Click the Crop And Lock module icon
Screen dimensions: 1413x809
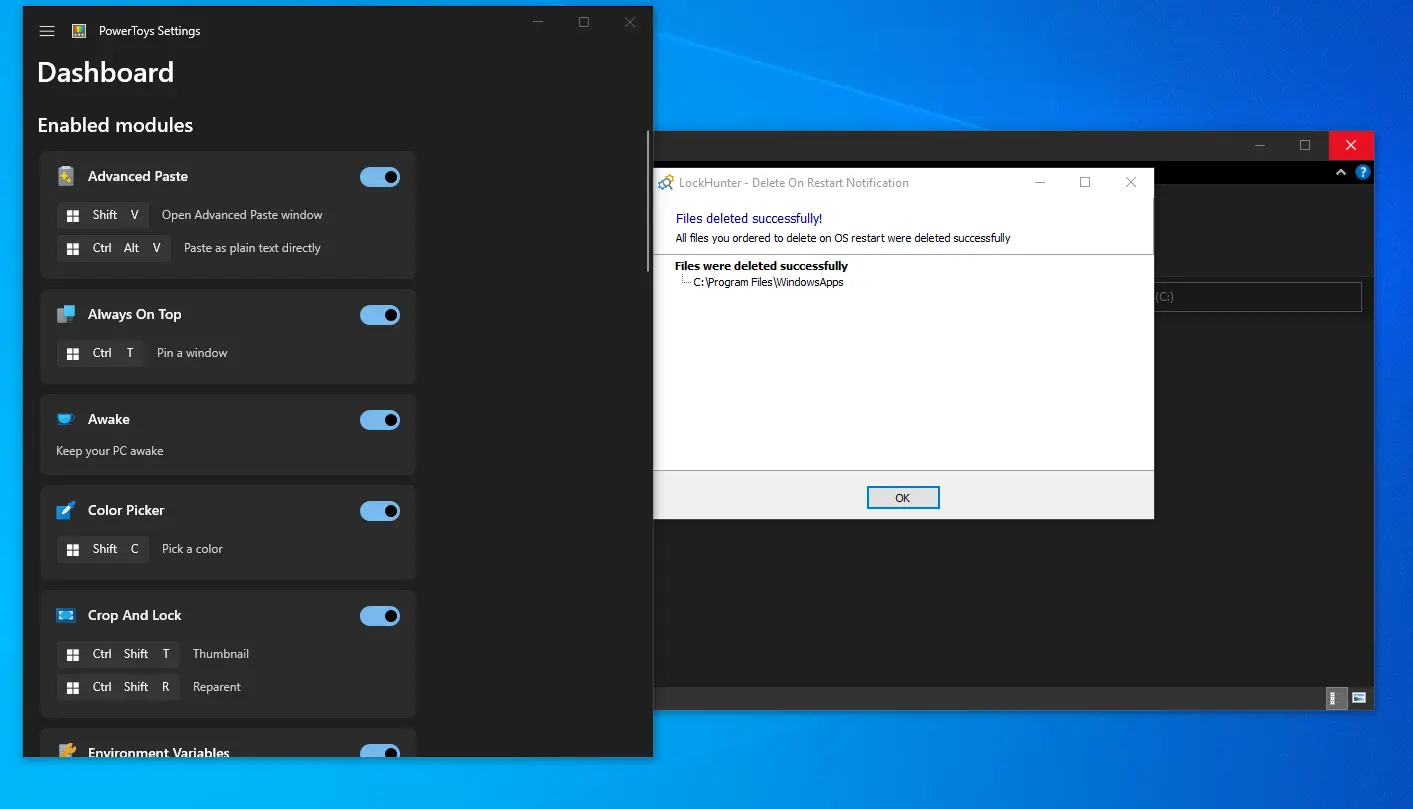(x=66, y=615)
